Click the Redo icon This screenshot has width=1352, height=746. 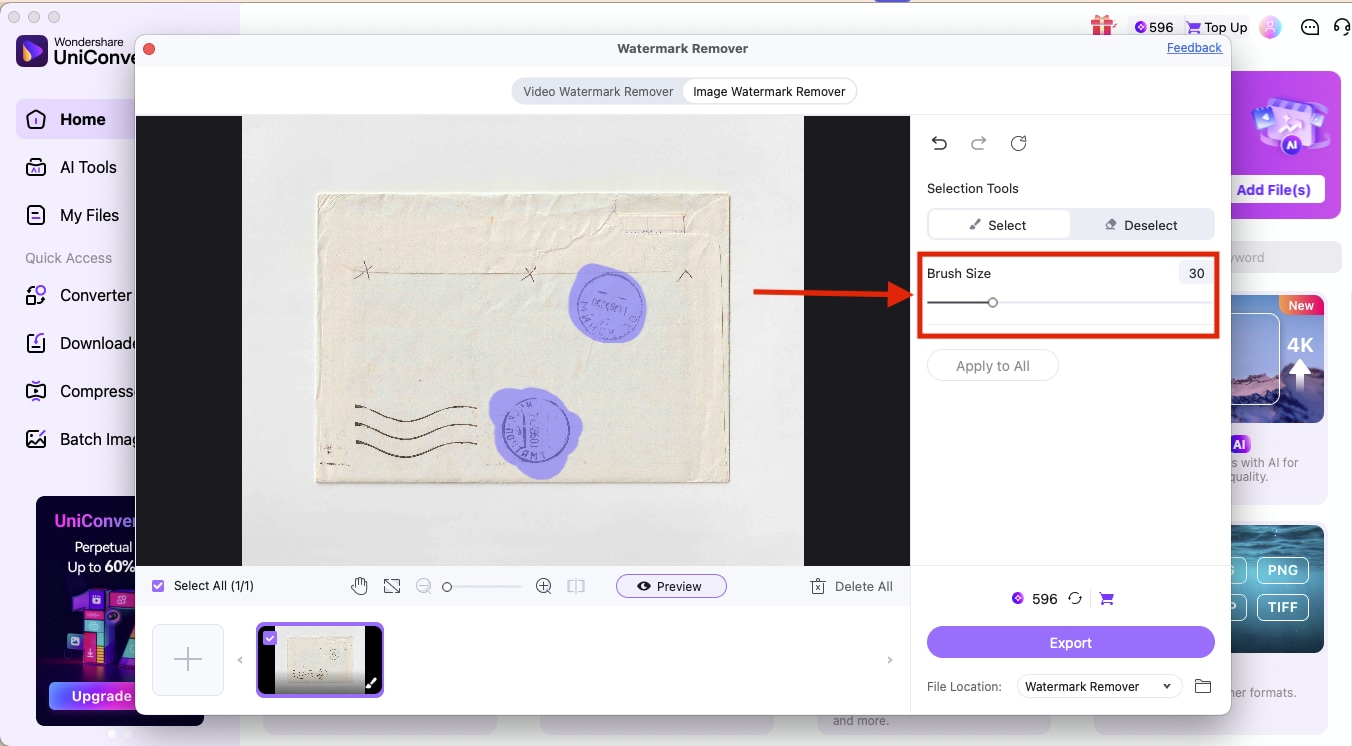click(979, 143)
